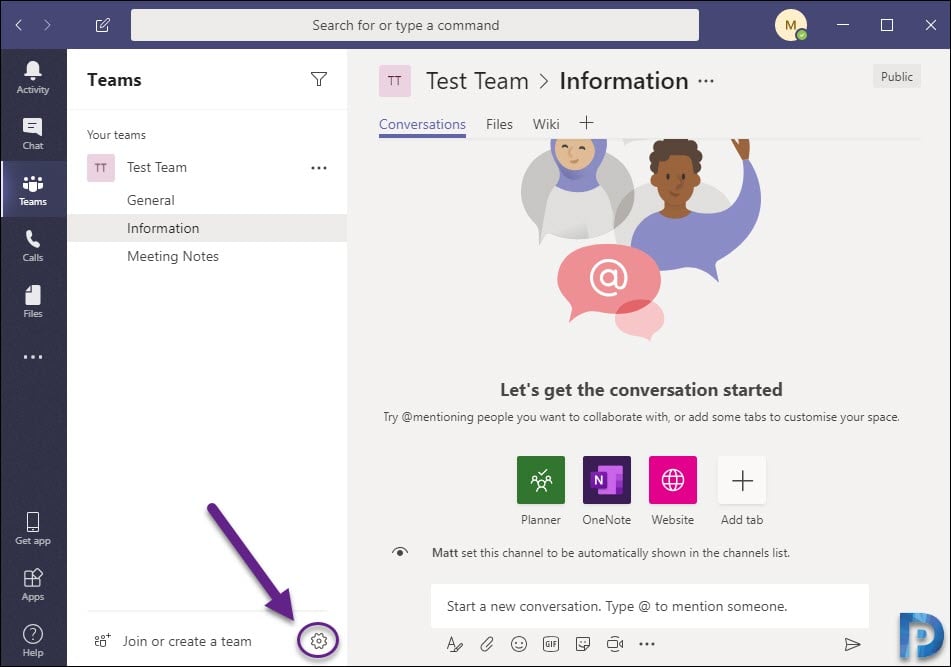Add the Website tab
The width and height of the screenshot is (951, 667).
click(673, 480)
